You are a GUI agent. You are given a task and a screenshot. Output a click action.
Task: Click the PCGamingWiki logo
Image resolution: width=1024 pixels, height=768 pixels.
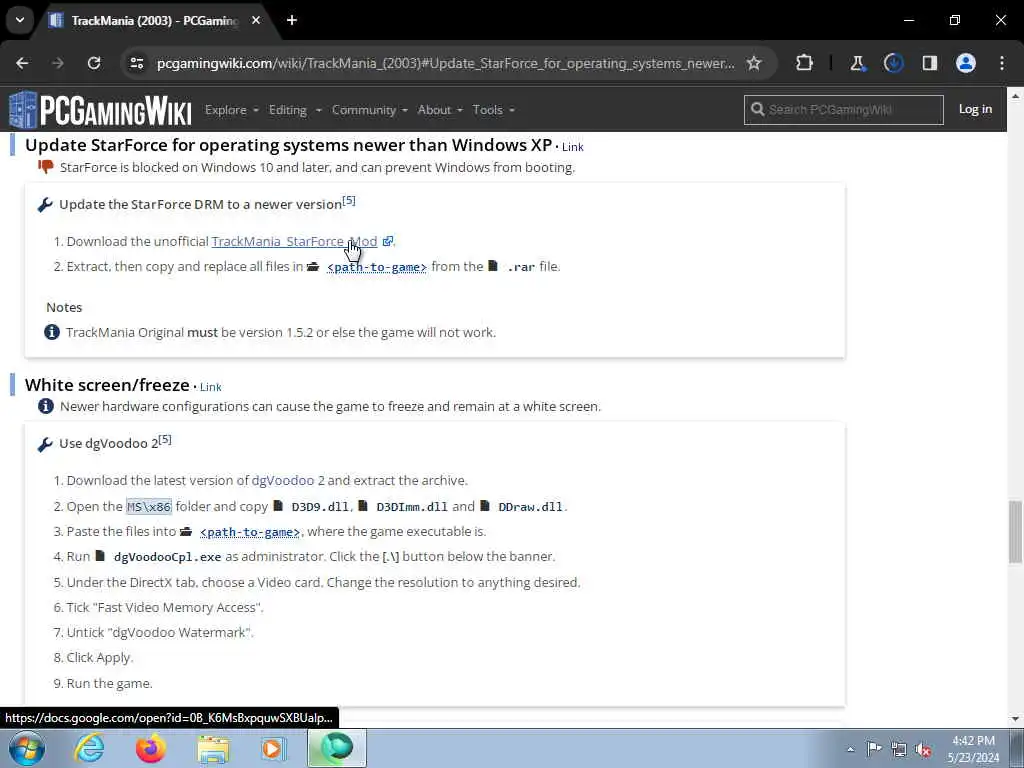pyautogui.click(x=100, y=110)
